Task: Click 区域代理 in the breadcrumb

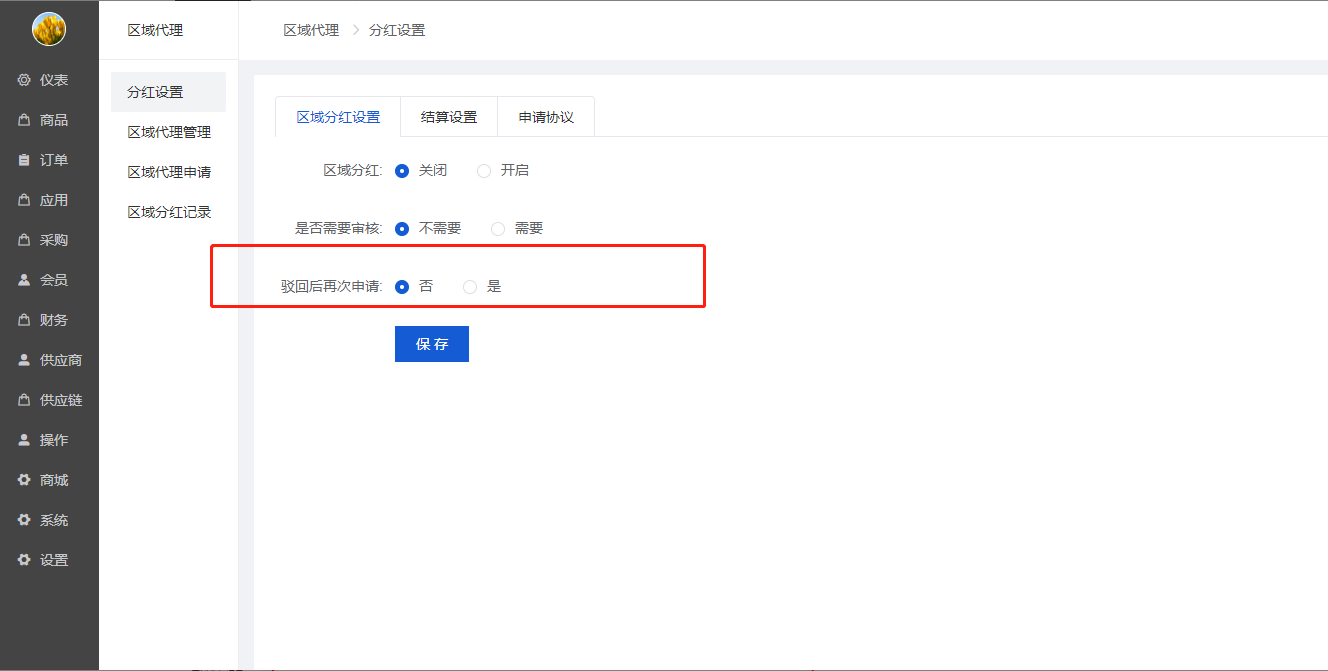Action: pyautogui.click(x=311, y=30)
